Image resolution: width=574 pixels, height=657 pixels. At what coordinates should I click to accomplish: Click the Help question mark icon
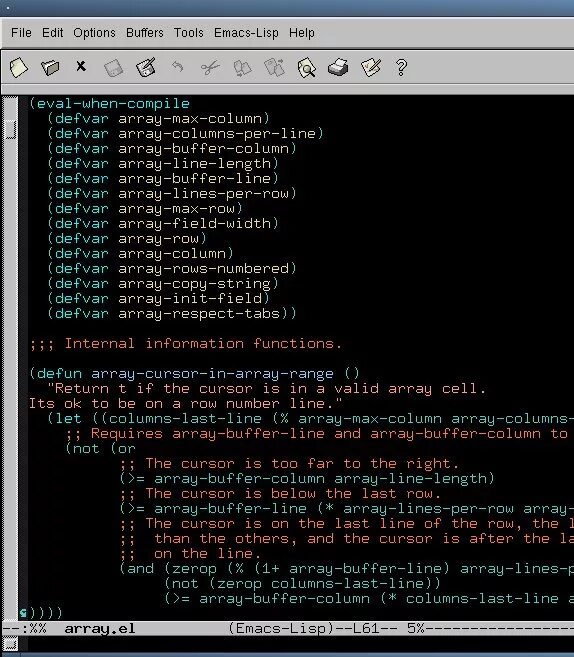401,67
